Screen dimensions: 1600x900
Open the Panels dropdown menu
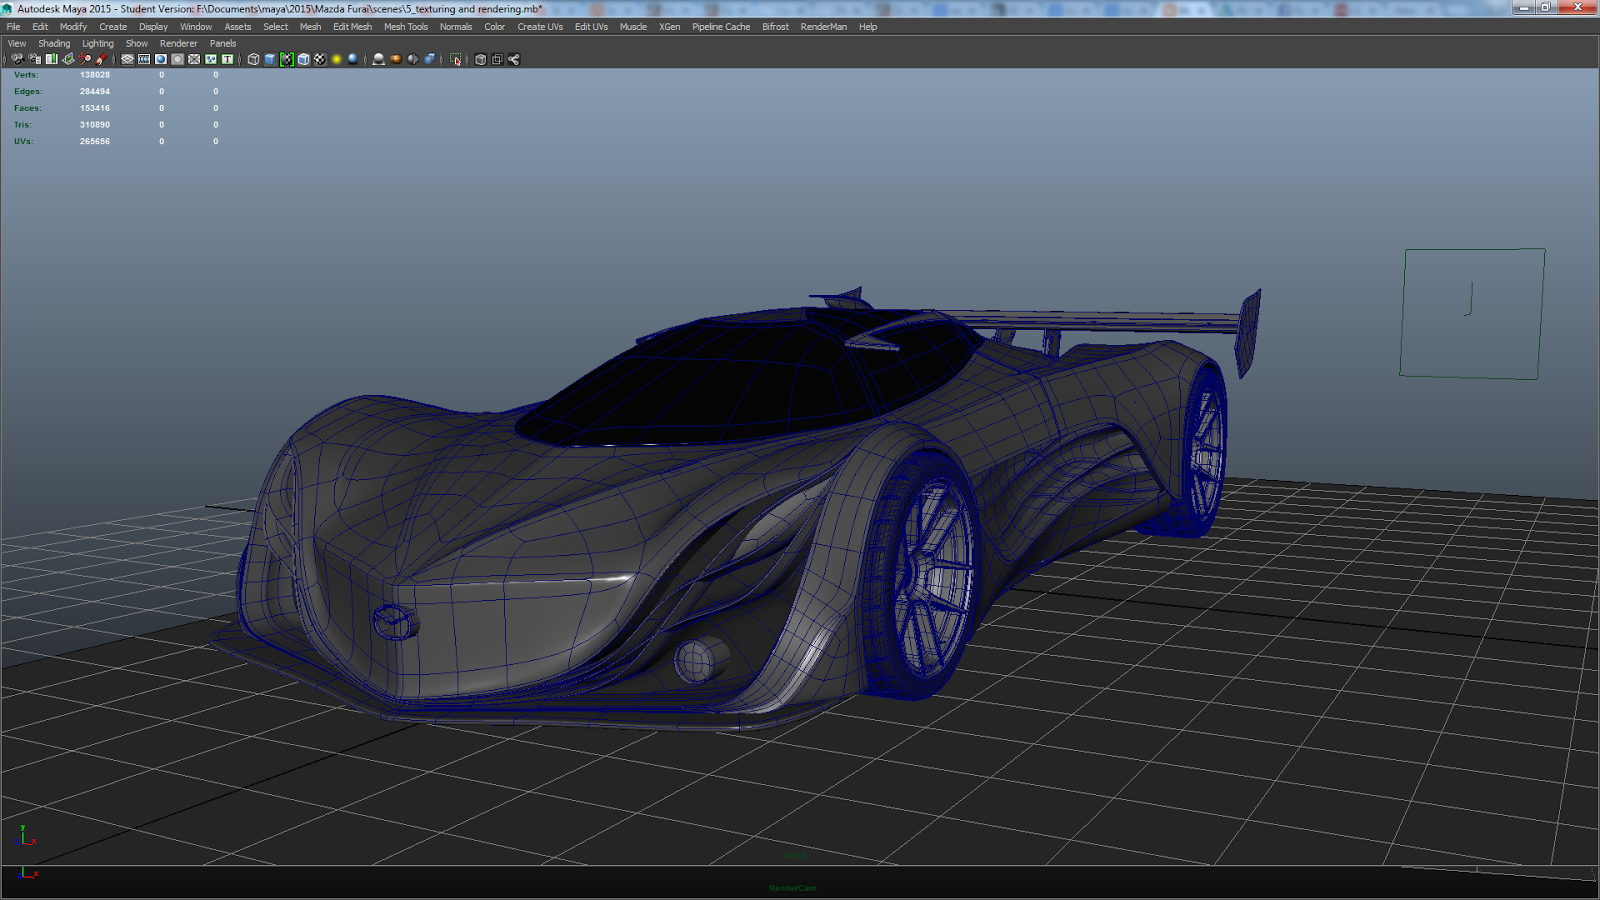tap(223, 43)
